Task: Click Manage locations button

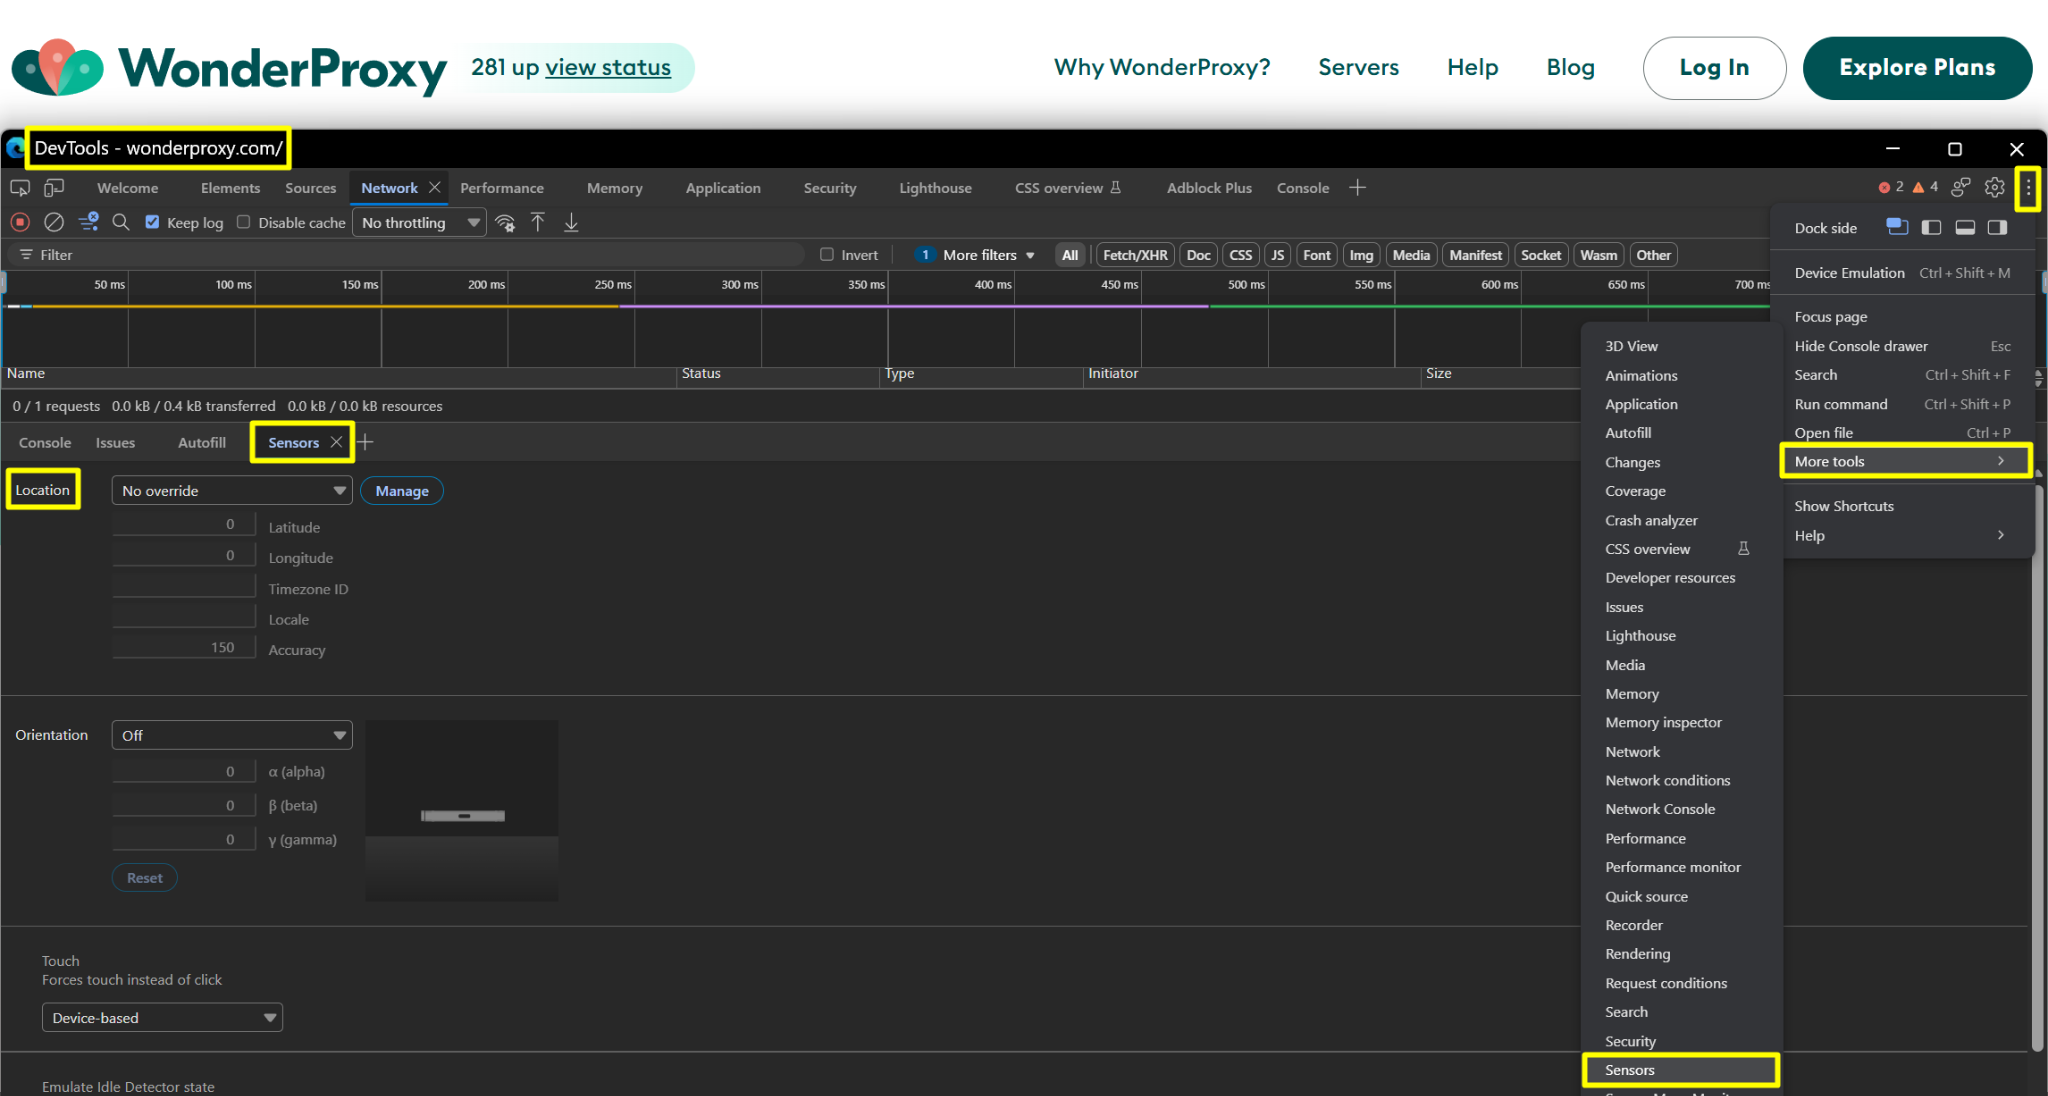Action: [402, 490]
